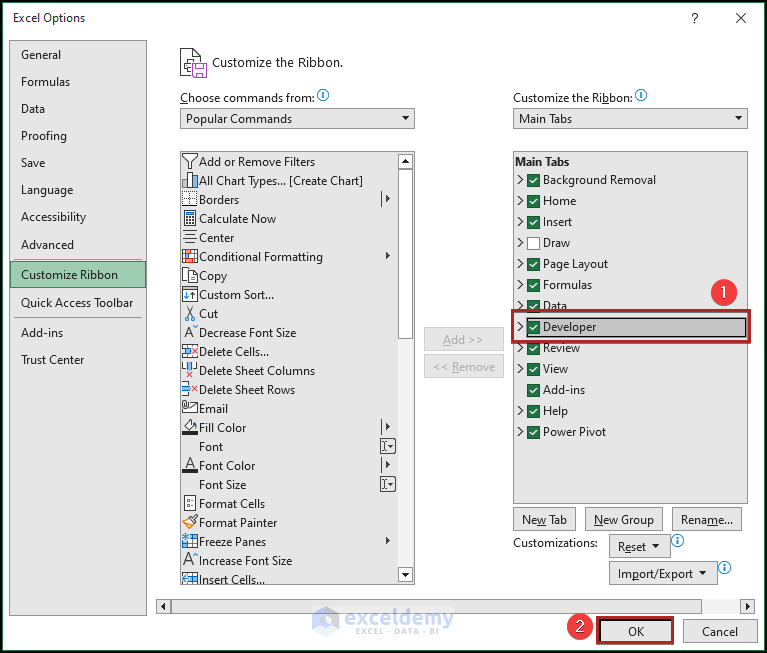The height and width of the screenshot is (653, 767).
Task: Click the Format Cells icon
Action: click(190, 503)
